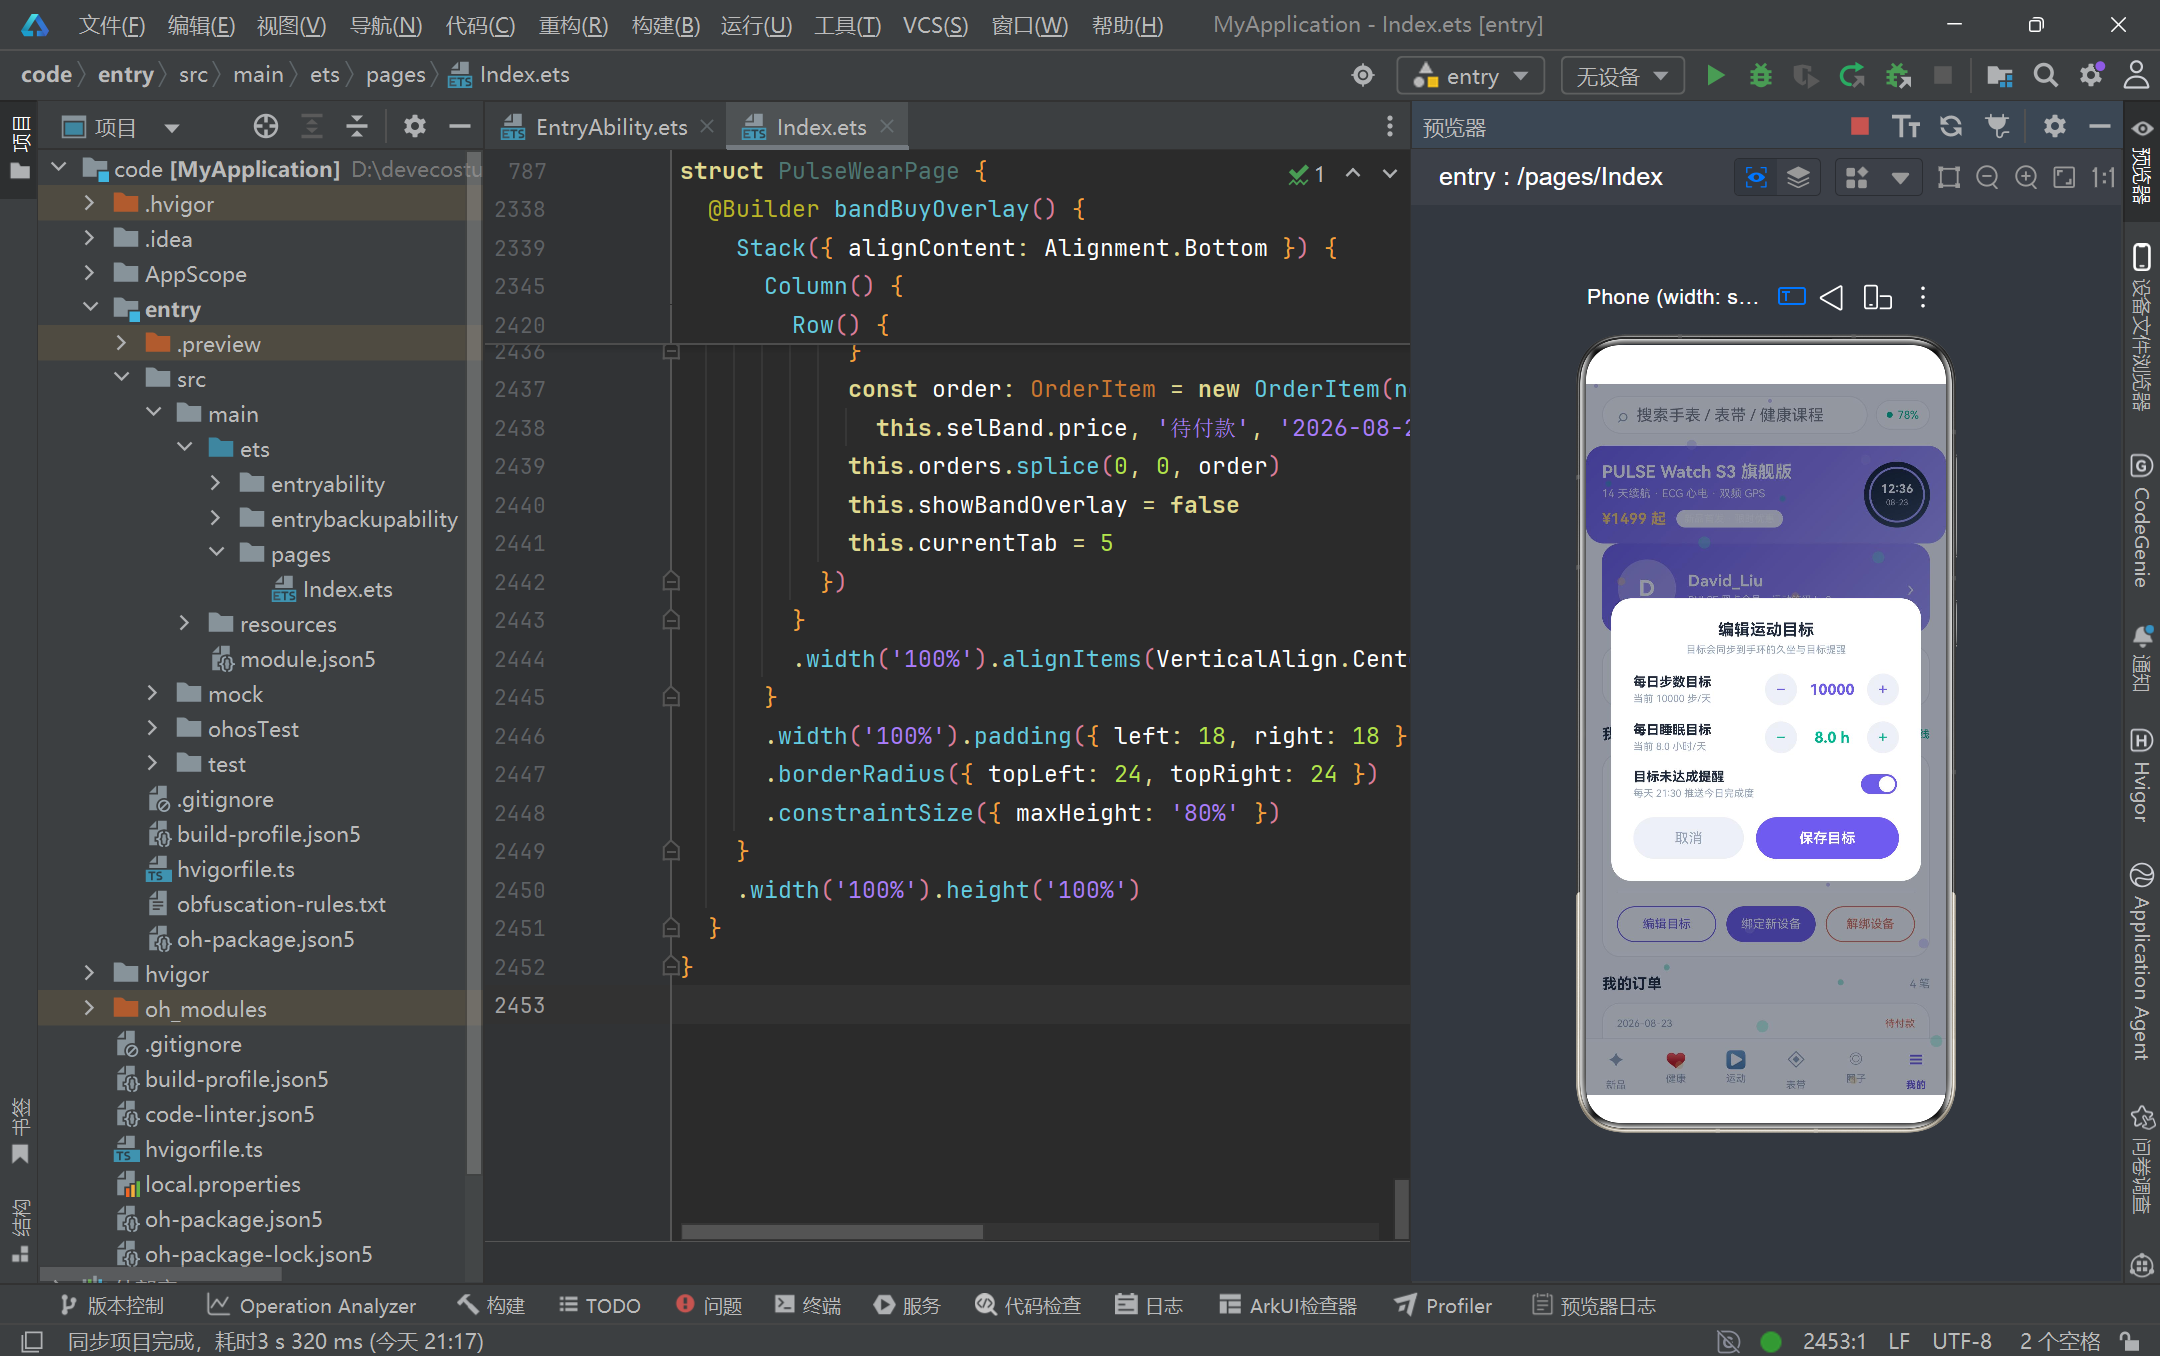Rotate the preview device with back triangle icon
2160x1356 pixels.
pos(1831,297)
